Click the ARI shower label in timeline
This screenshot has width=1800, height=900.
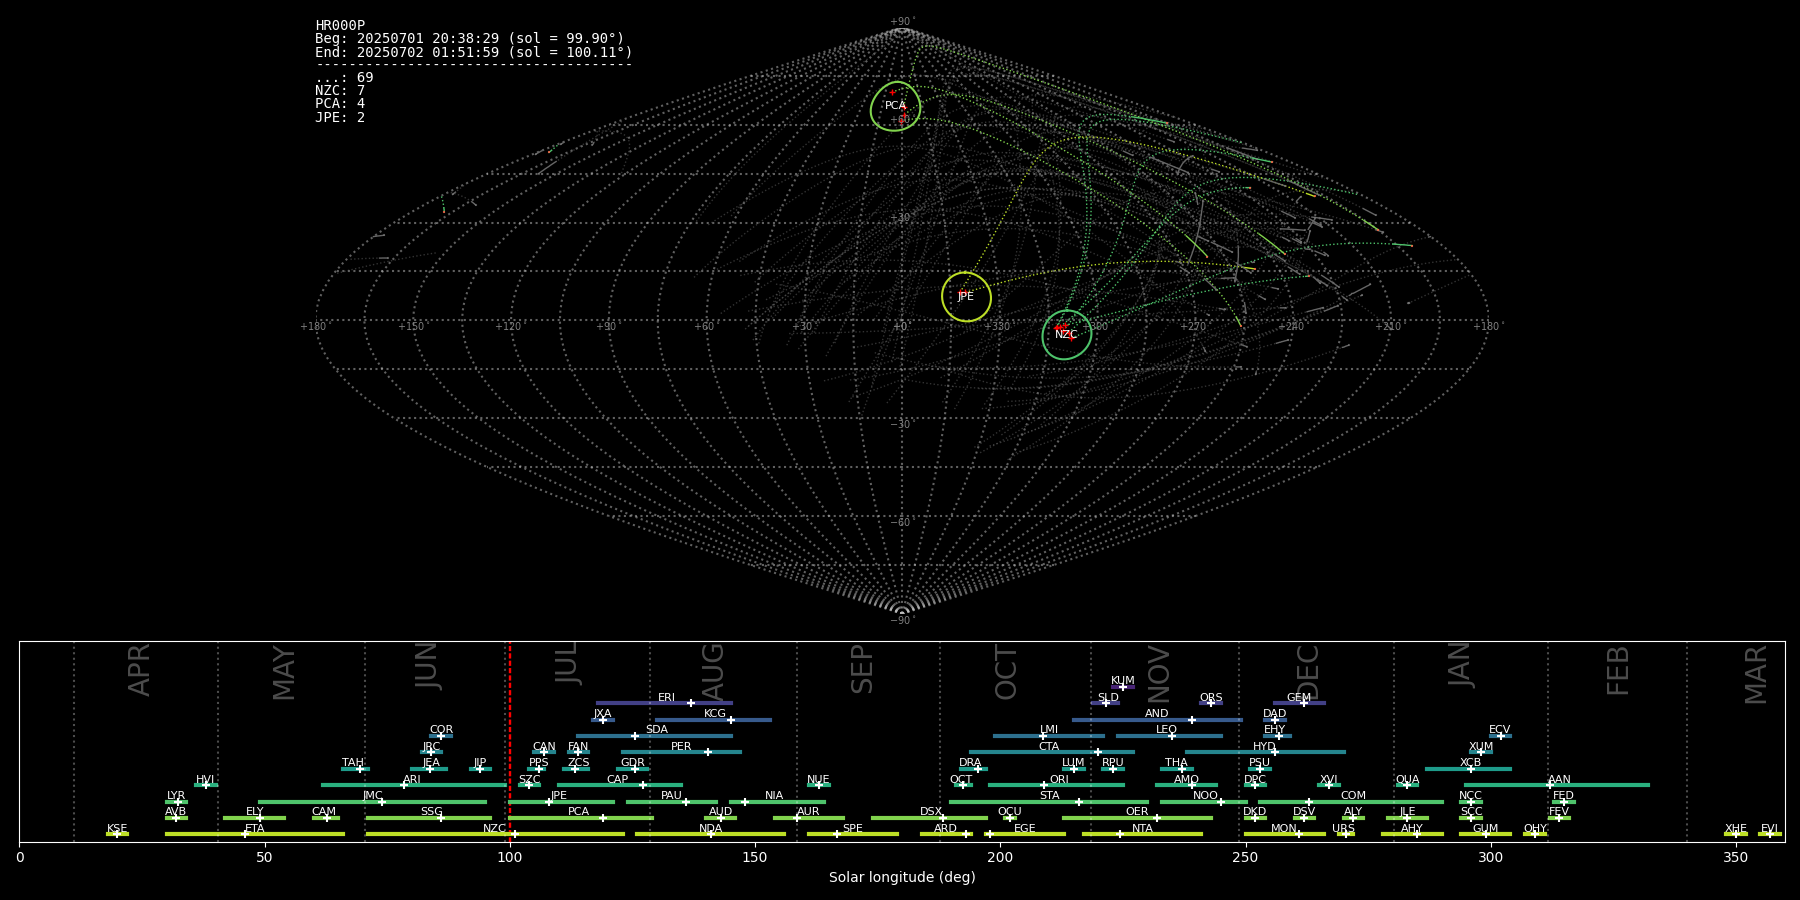coord(412,780)
